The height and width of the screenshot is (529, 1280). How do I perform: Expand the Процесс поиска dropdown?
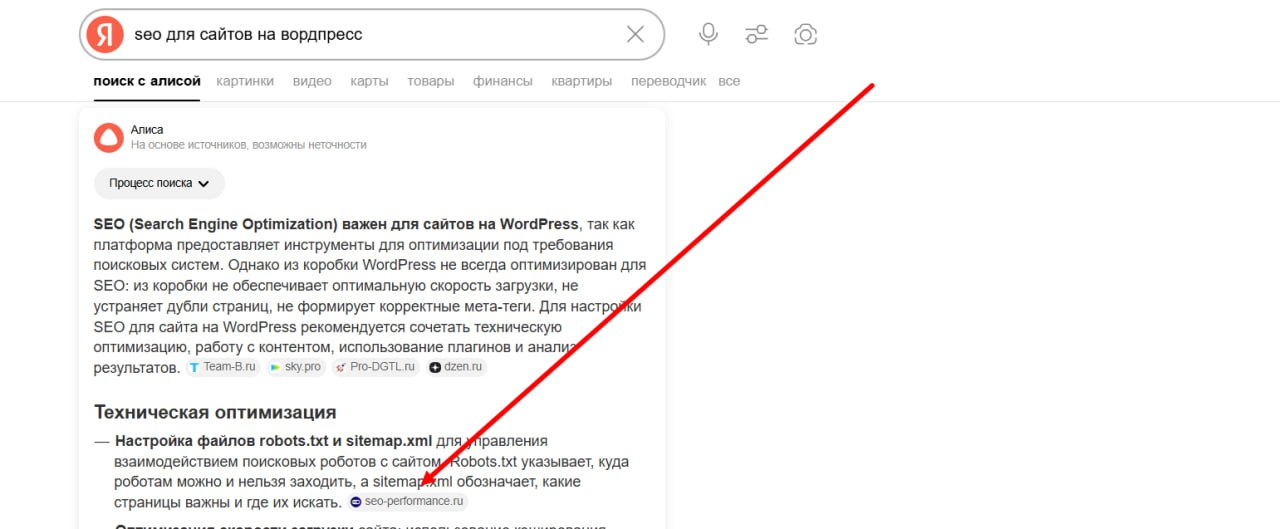point(159,184)
